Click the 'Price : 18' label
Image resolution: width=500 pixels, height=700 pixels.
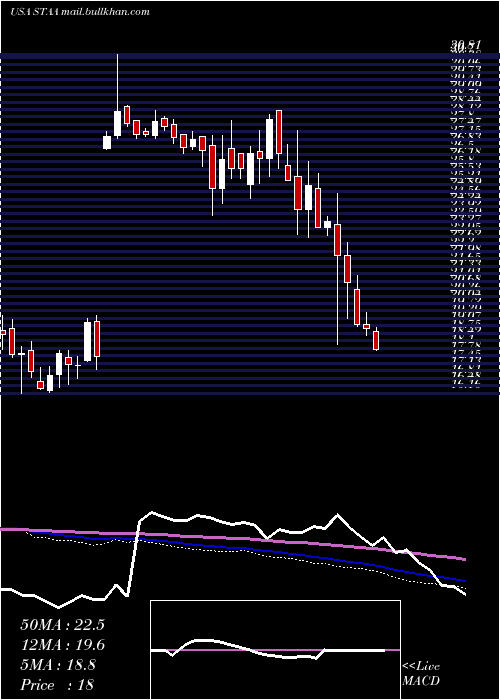57,685
